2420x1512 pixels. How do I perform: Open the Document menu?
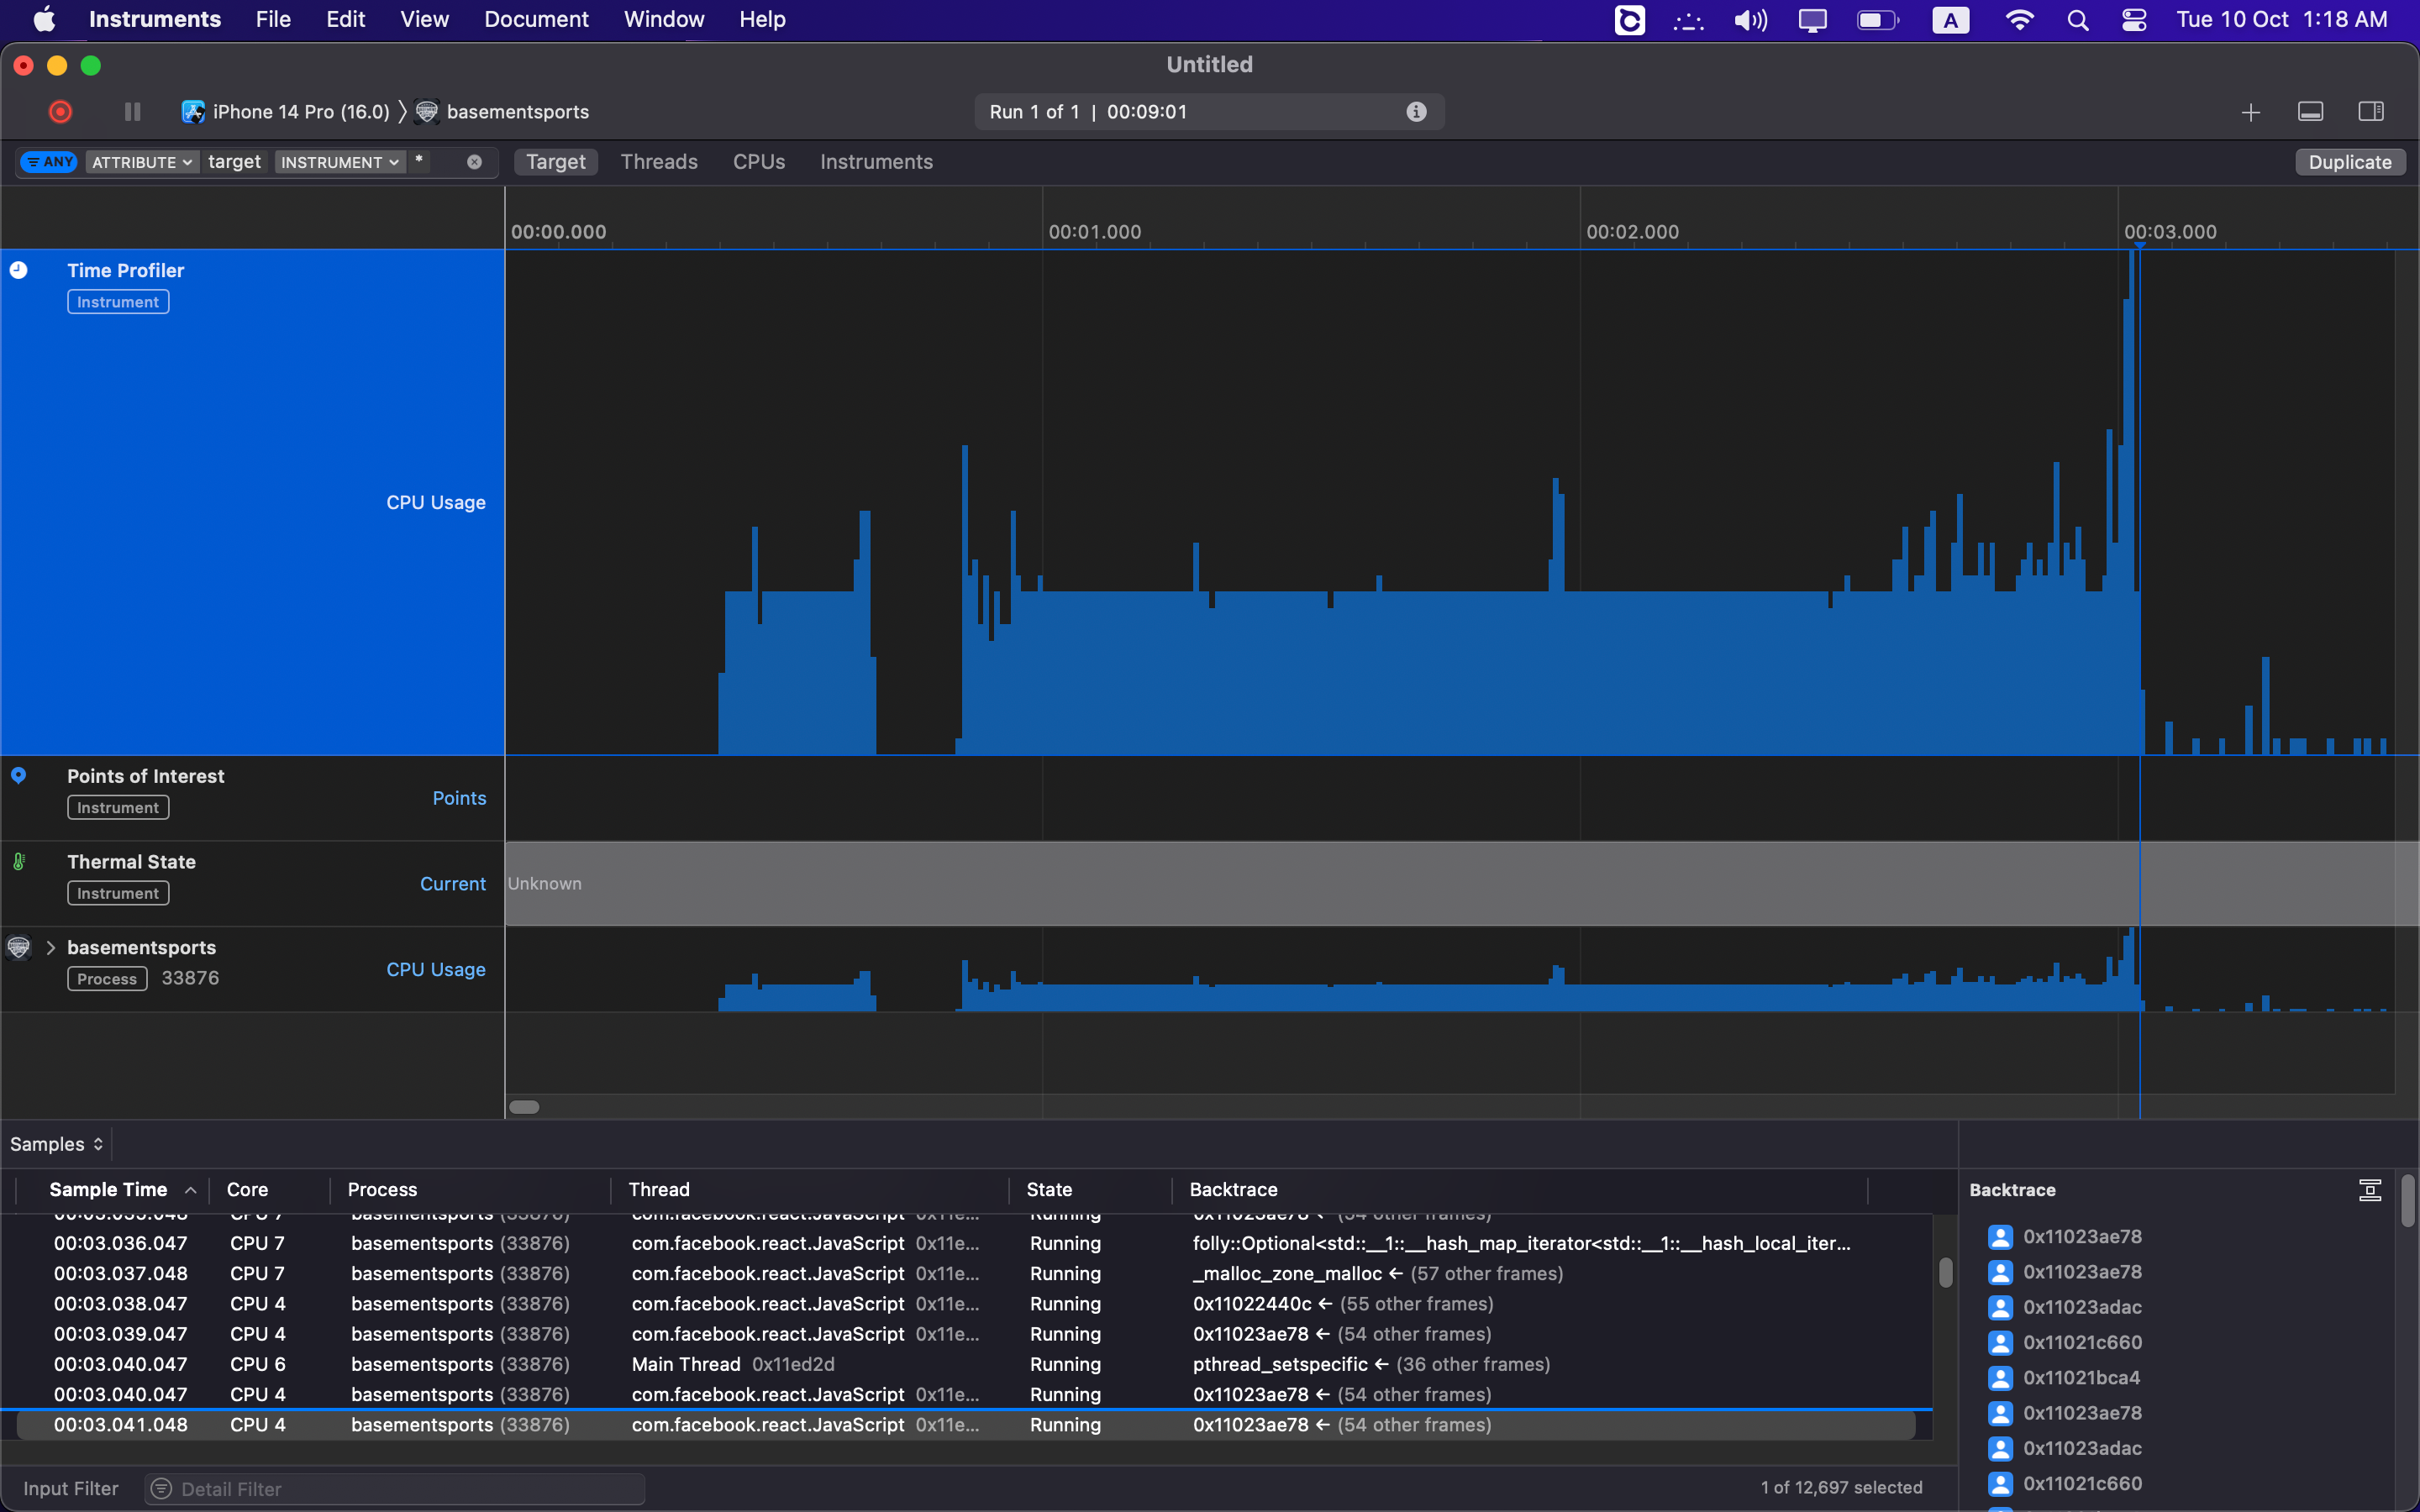click(x=536, y=19)
